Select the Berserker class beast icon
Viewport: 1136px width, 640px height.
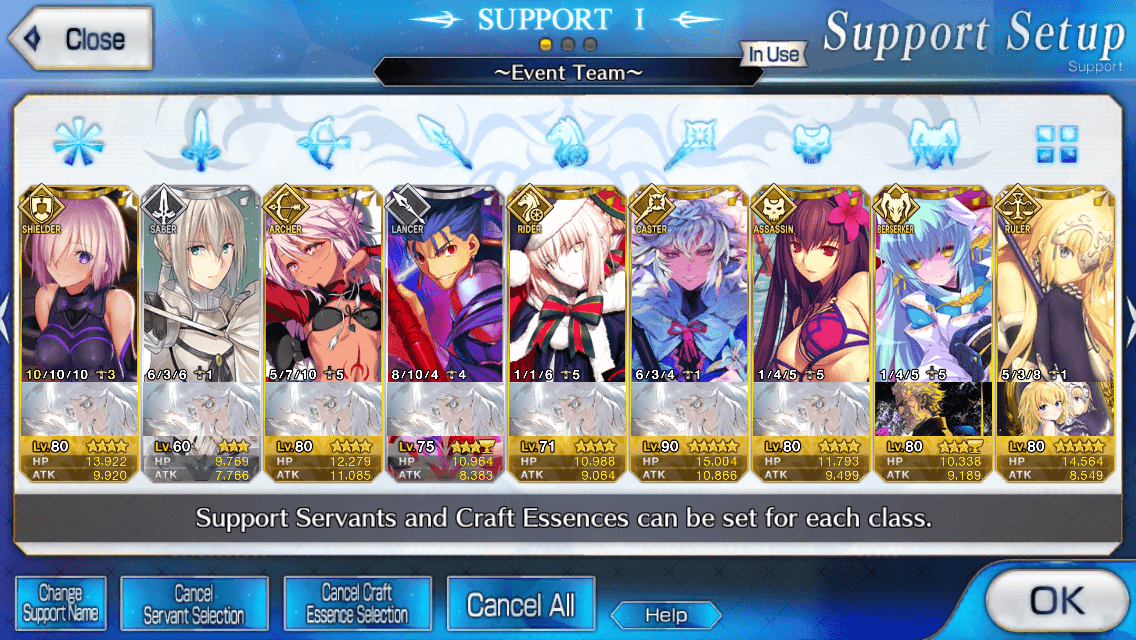click(933, 143)
